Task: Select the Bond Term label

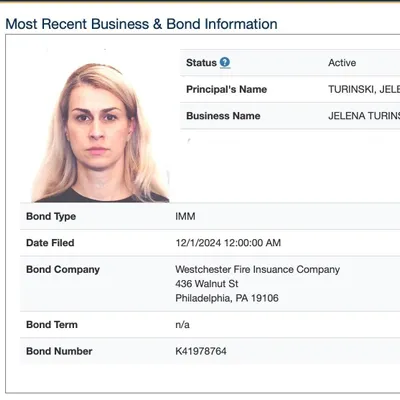Action: [x=52, y=325]
